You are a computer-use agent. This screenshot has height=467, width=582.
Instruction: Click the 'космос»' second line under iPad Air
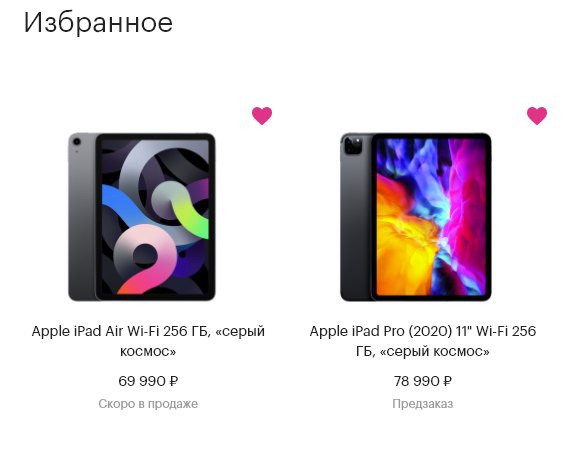pos(148,351)
